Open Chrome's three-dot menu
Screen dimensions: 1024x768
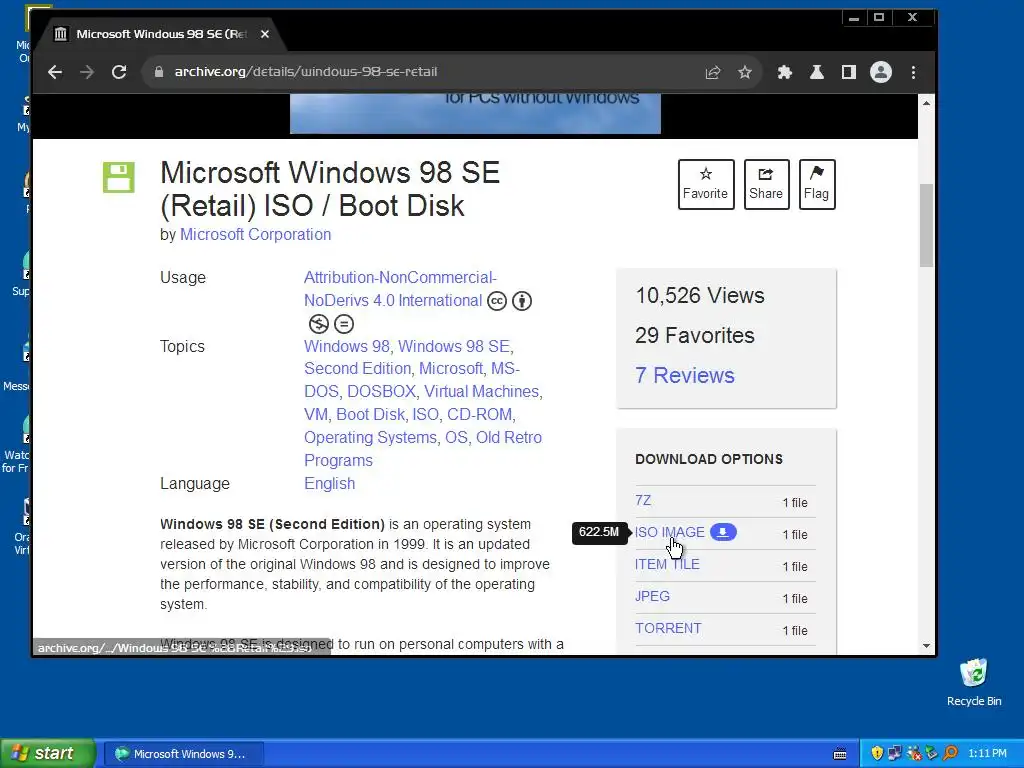point(913,72)
